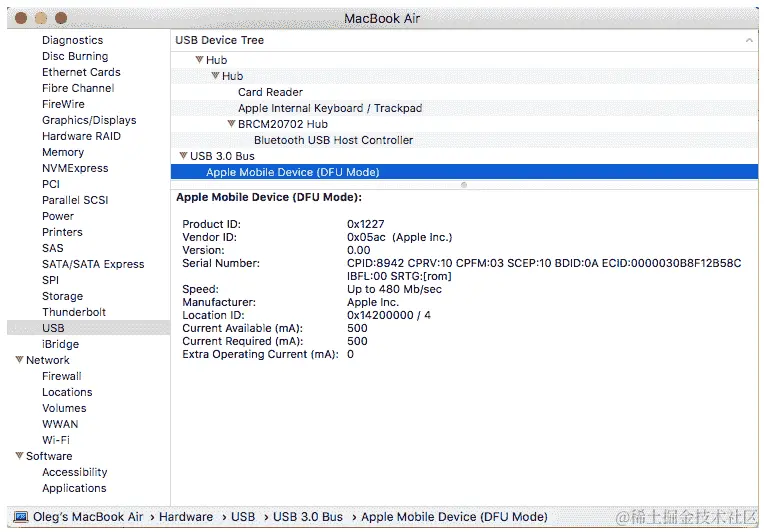
Task: Open Accessibility under Software
Action: pyautogui.click(x=75, y=472)
